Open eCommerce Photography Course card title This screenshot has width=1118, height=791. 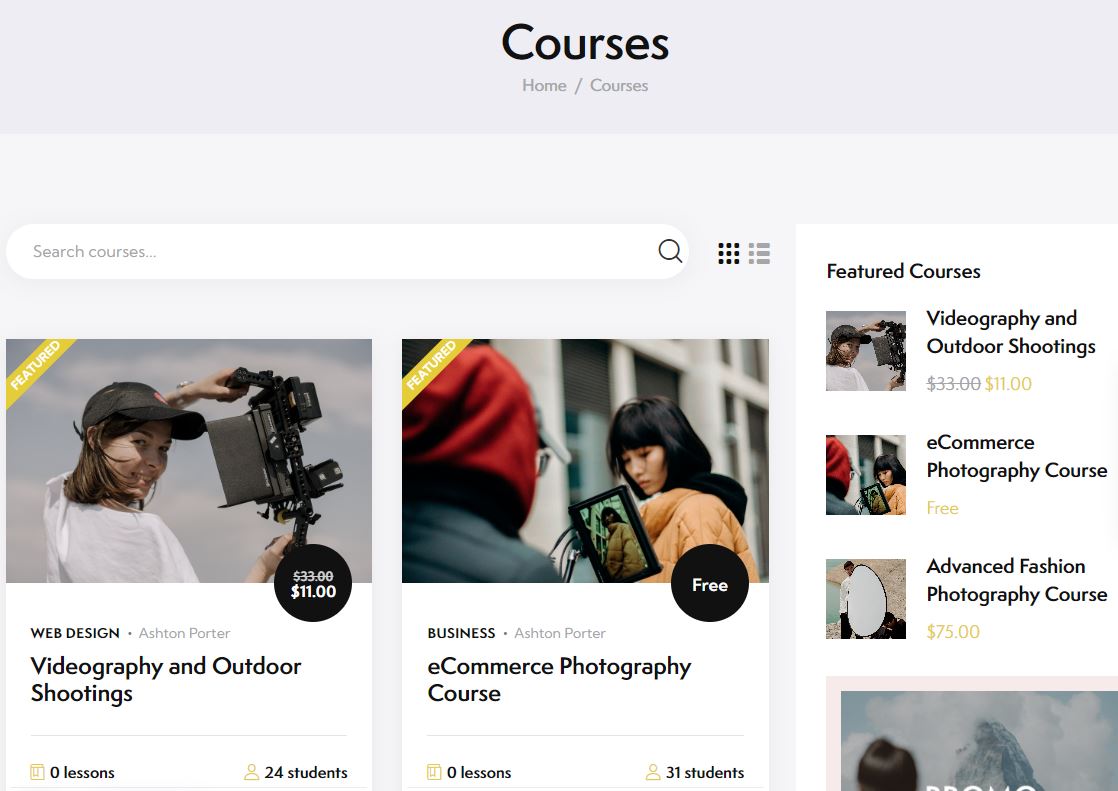[559, 680]
